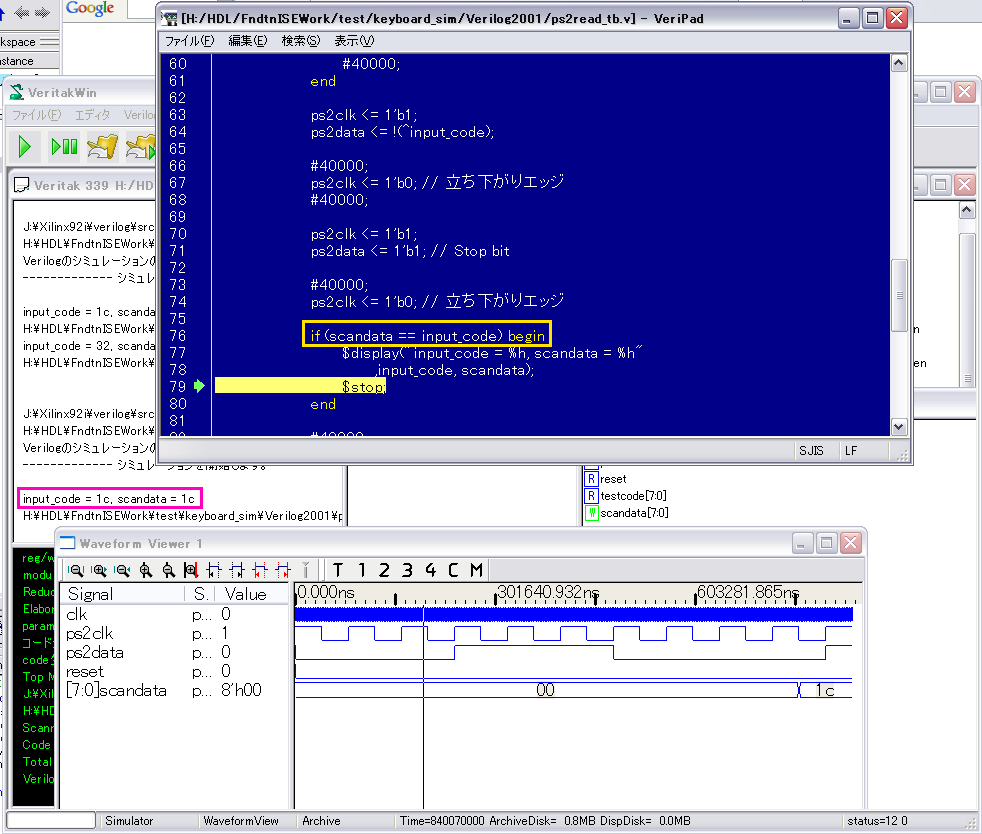Select the ps2clk signal row

point(175,634)
